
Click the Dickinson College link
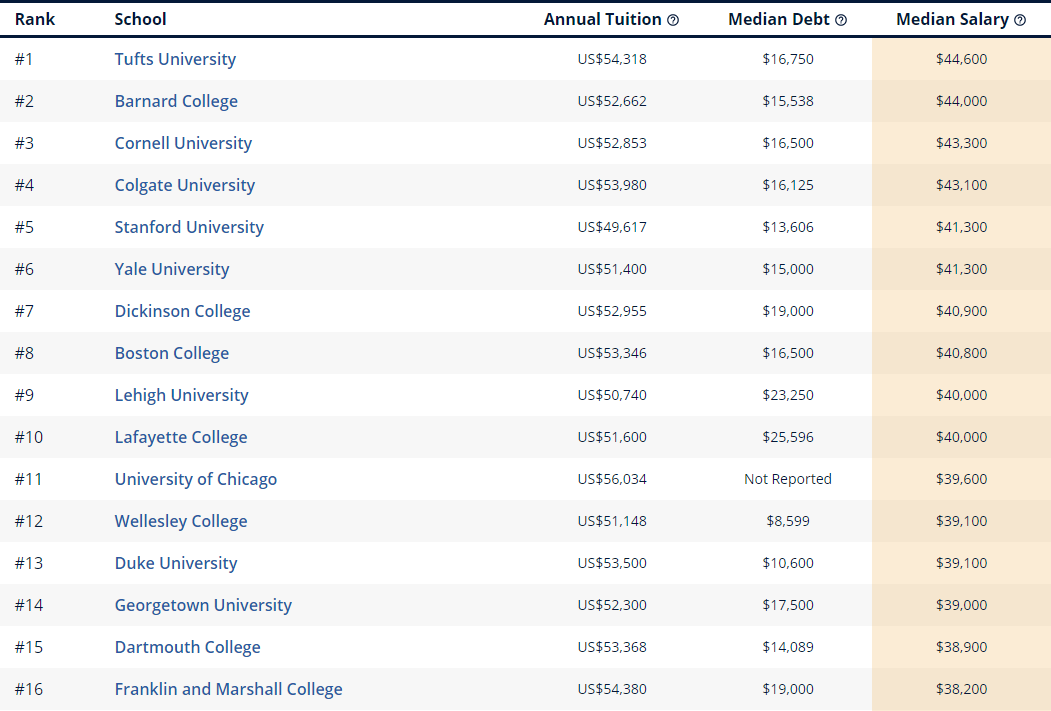coord(182,311)
